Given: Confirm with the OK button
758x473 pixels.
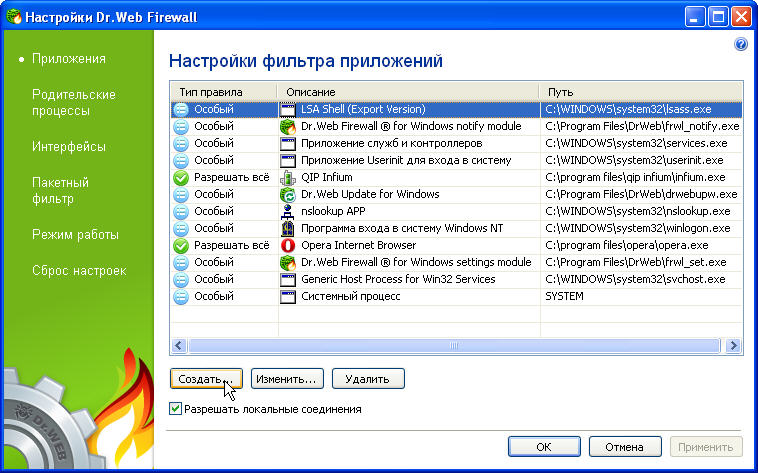Looking at the screenshot, I should tap(544, 446).
